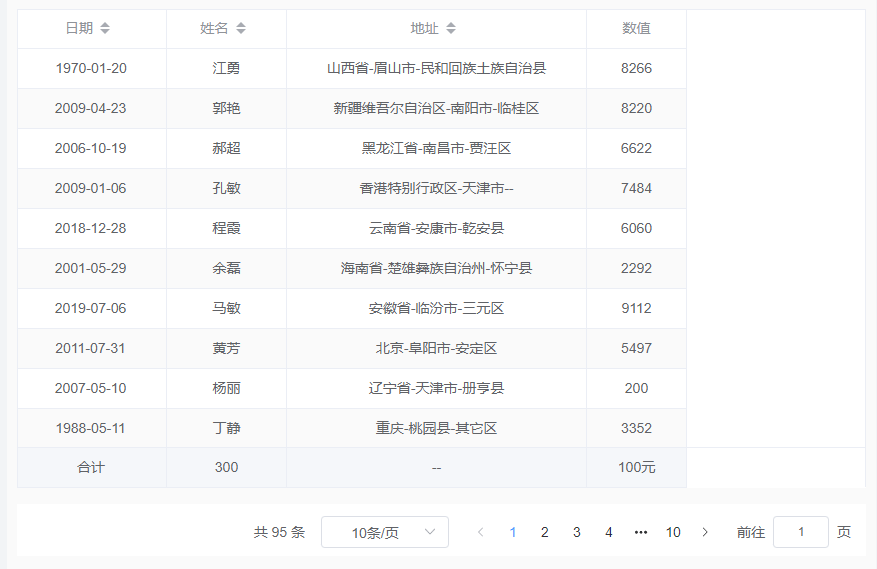
Task: Select value cell 8266
Action: point(636,68)
